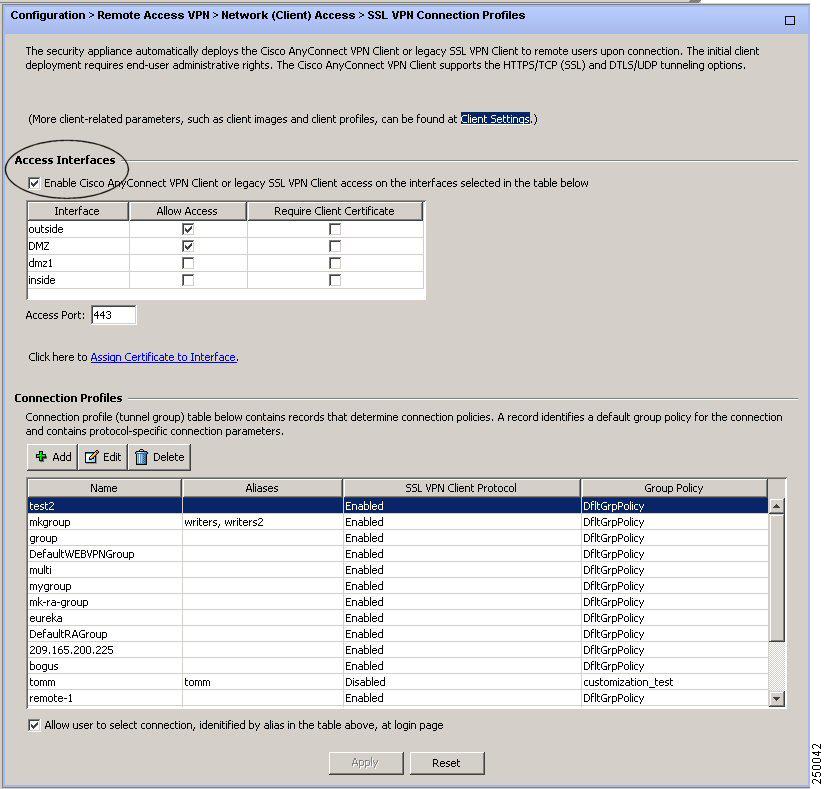The image size is (824, 789).
Task: Check Require Client Certificate for DMZ
Action: coord(335,246)
